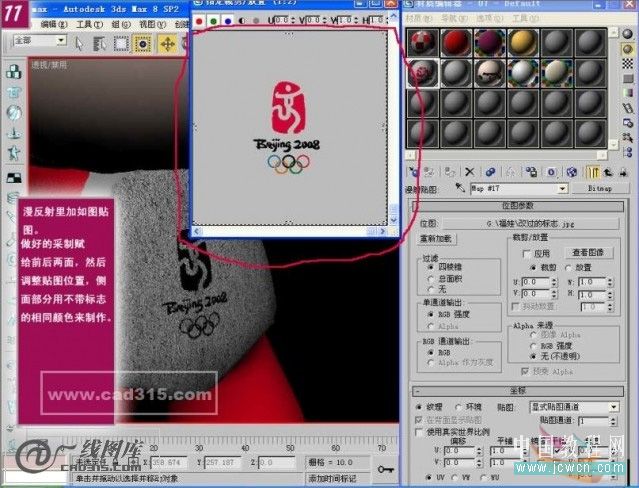Screen dimensions: 639x488
Task: Collapse the 坐标 rollout
Action: coord(518,391)
